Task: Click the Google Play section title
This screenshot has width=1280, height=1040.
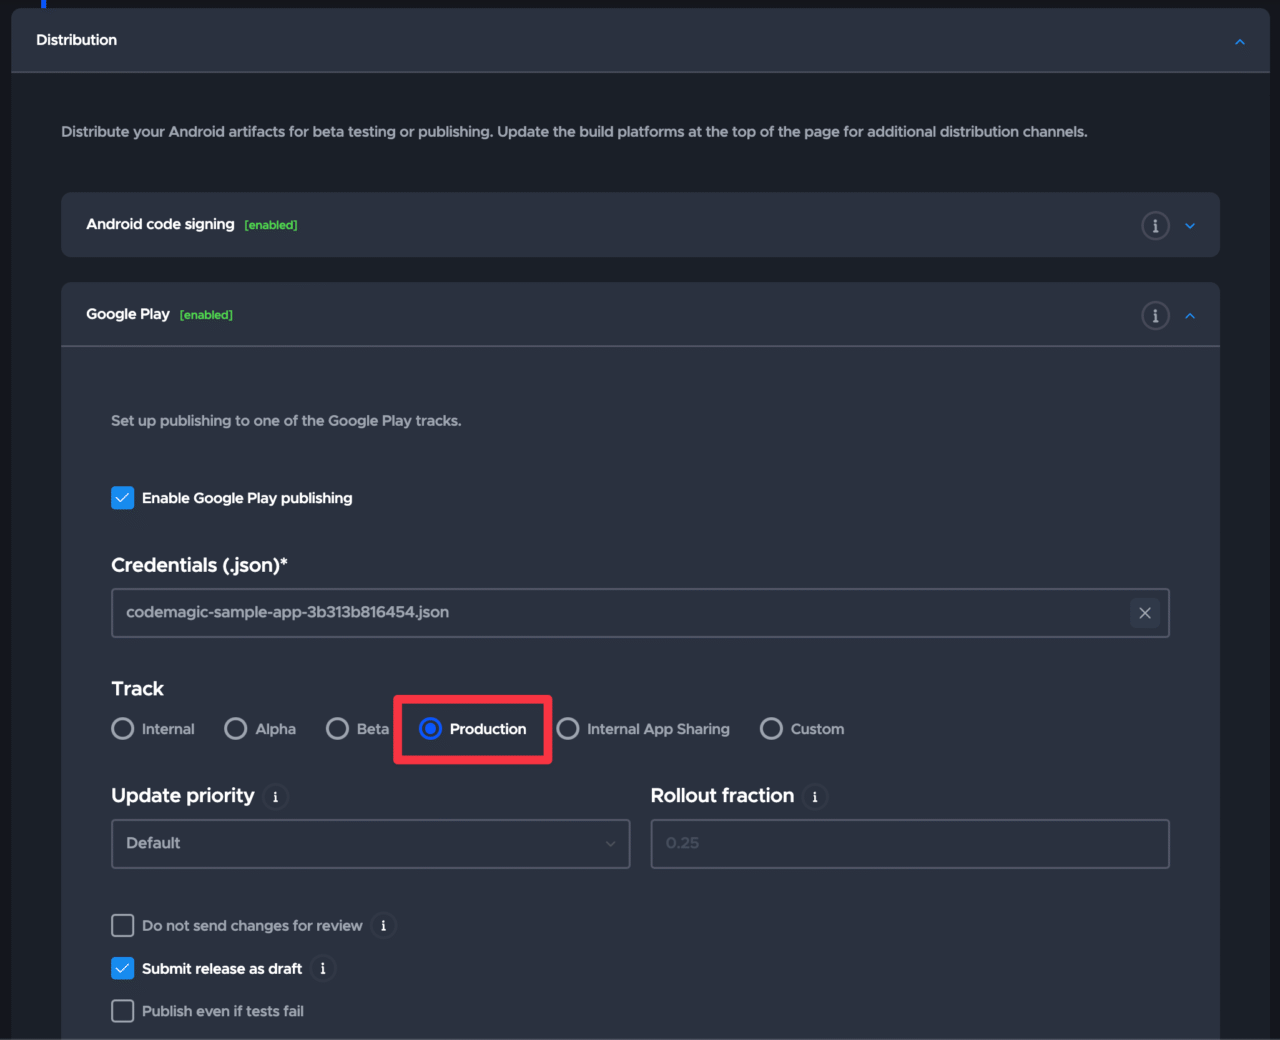Action: (128, 314)
